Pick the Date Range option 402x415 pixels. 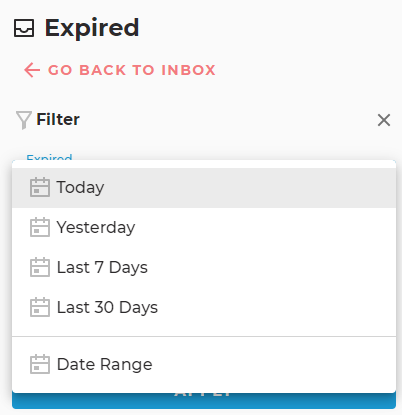point(204,364)
